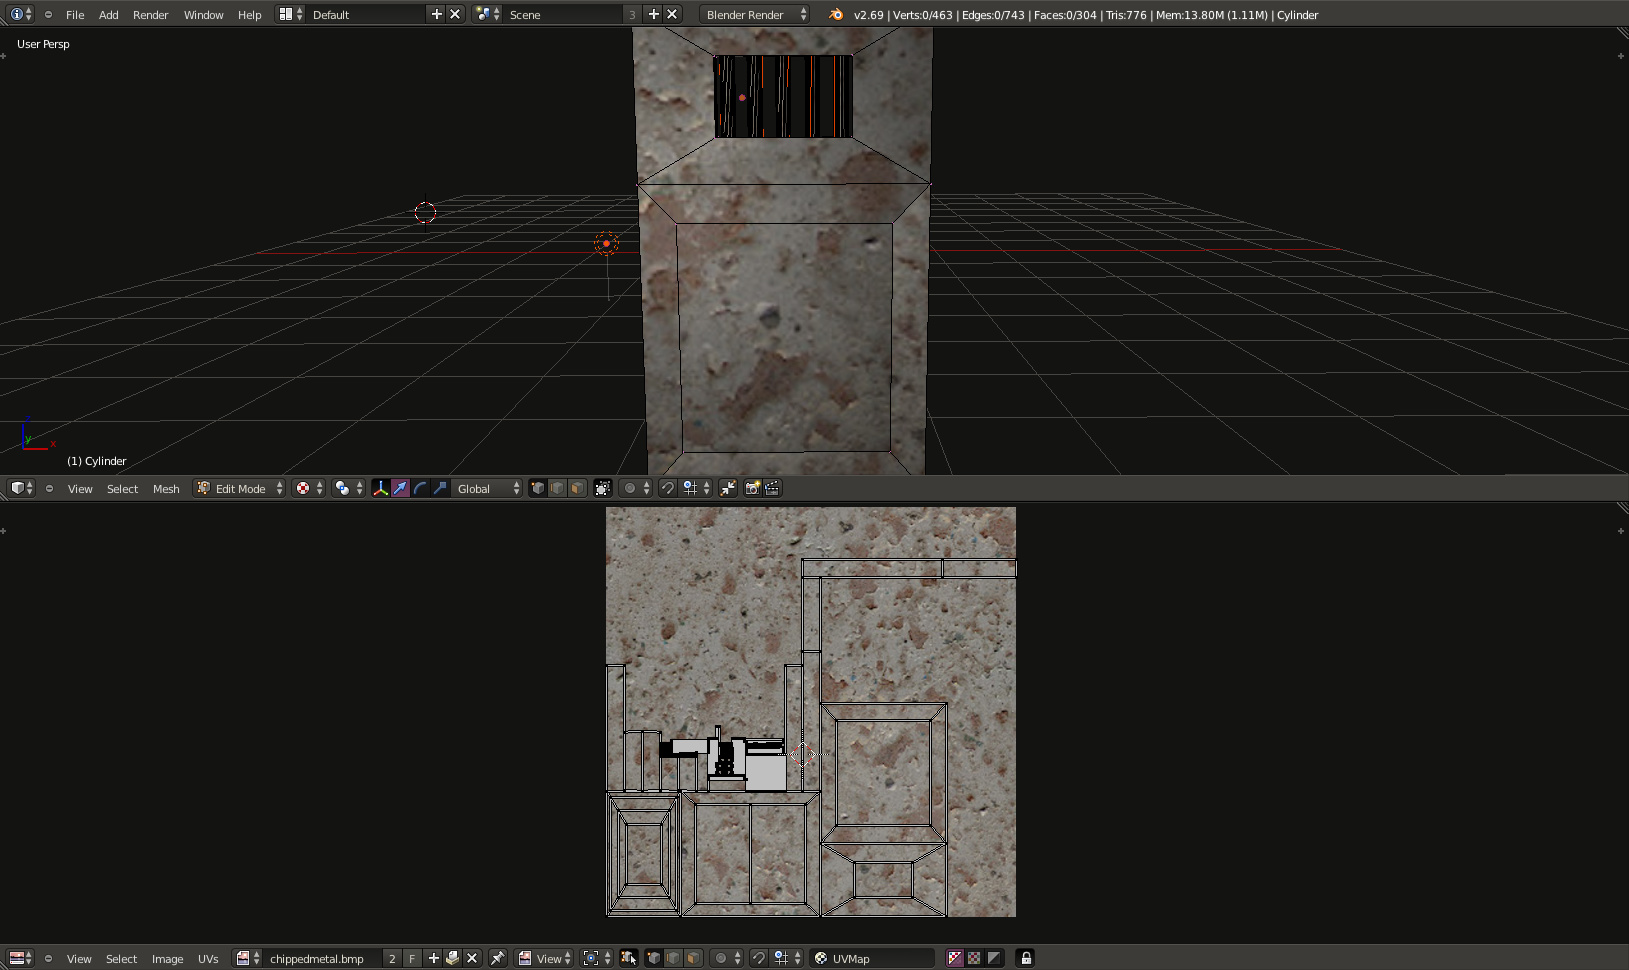This screenshot has width=1629, height=970.
Task: Open the Info editor type selector
Action: 20,14
